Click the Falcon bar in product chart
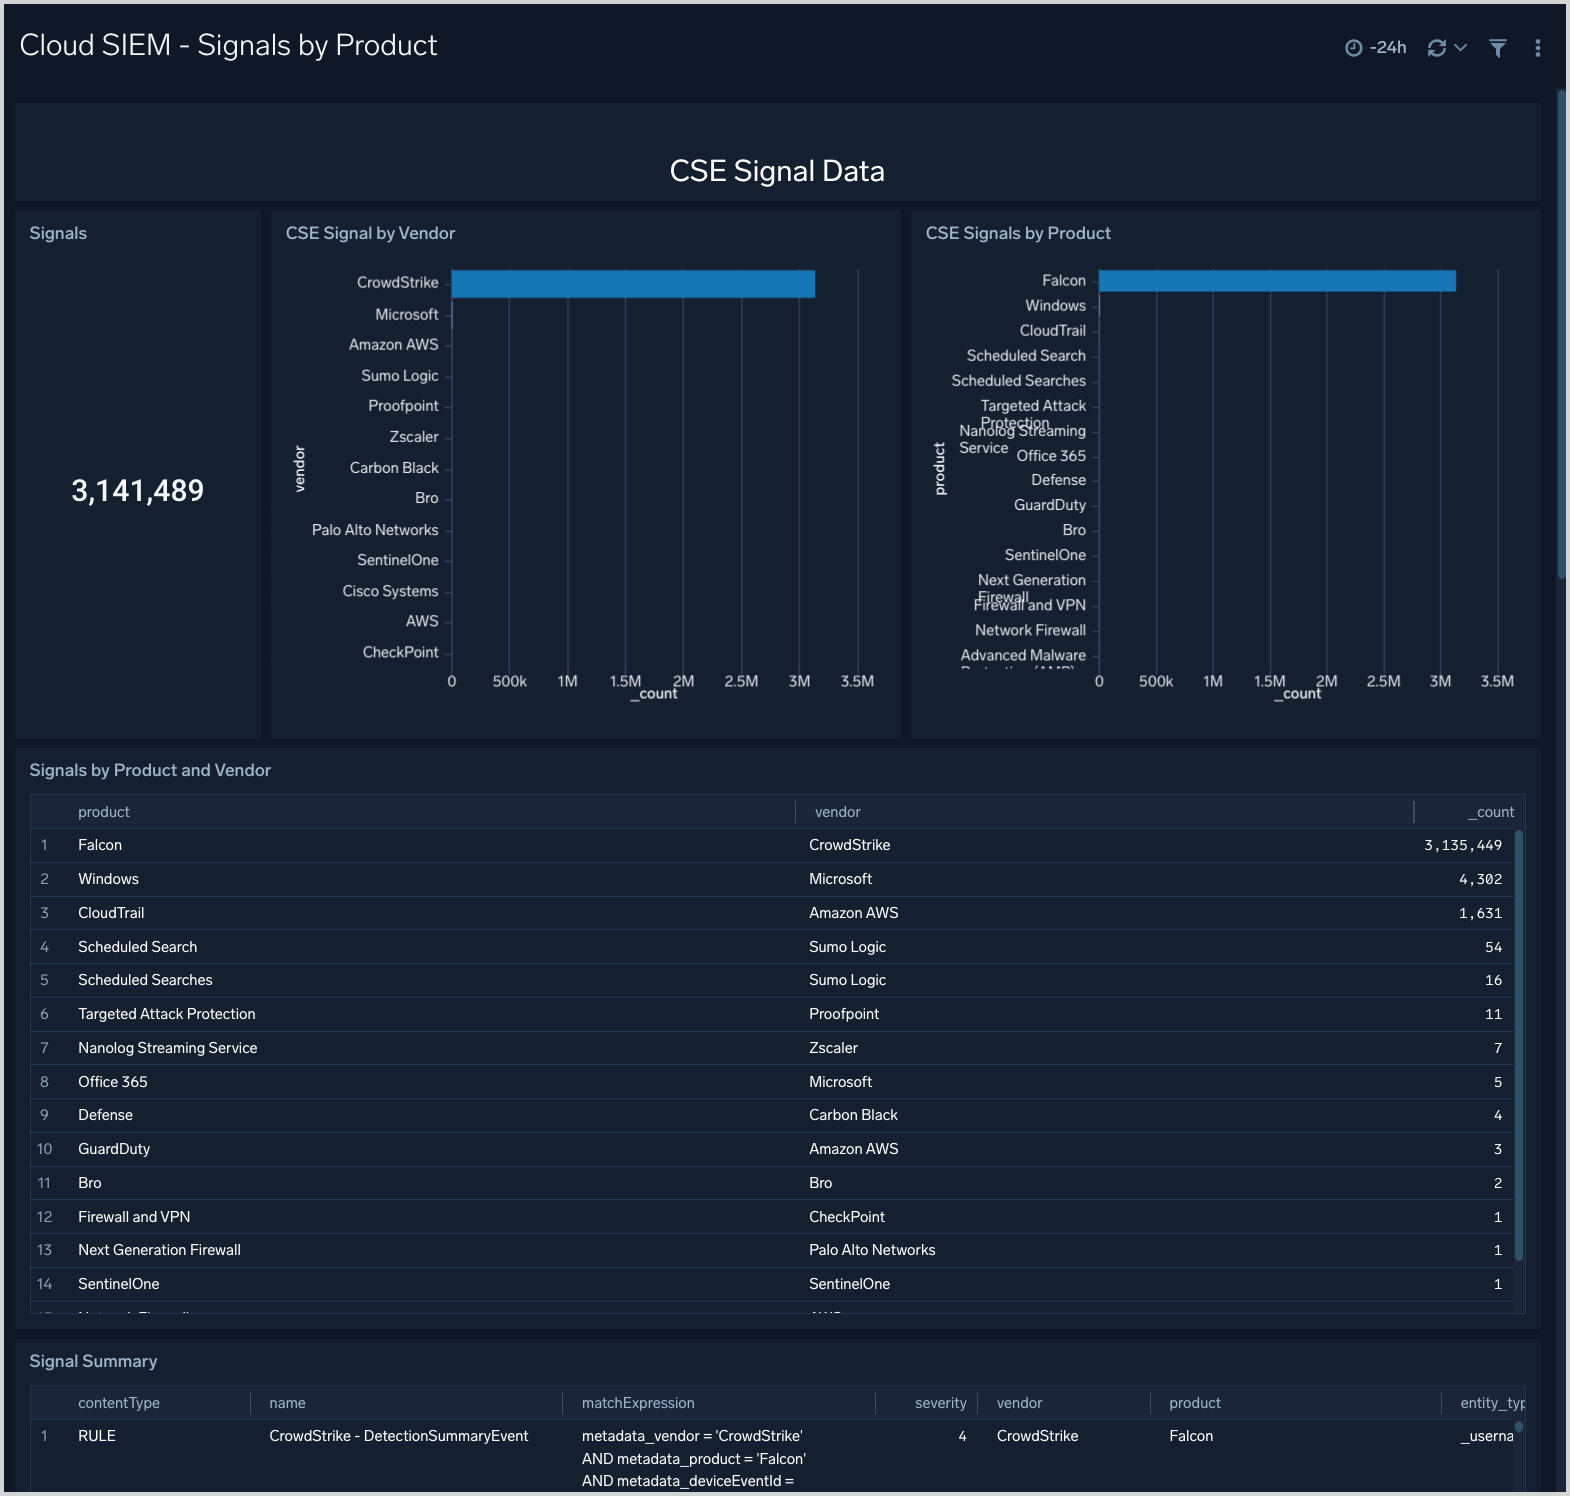The image size is (1570, 1496). pos(1276,281)
